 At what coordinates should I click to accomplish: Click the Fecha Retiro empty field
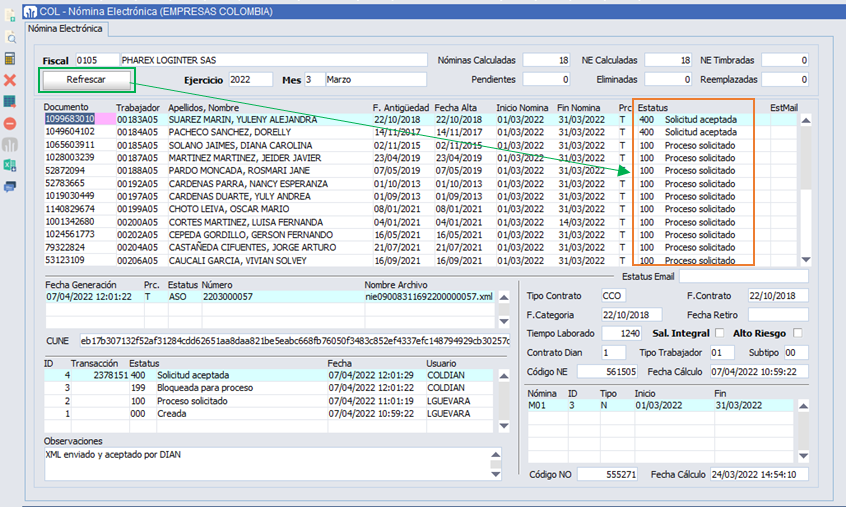[x=778, y=315]
